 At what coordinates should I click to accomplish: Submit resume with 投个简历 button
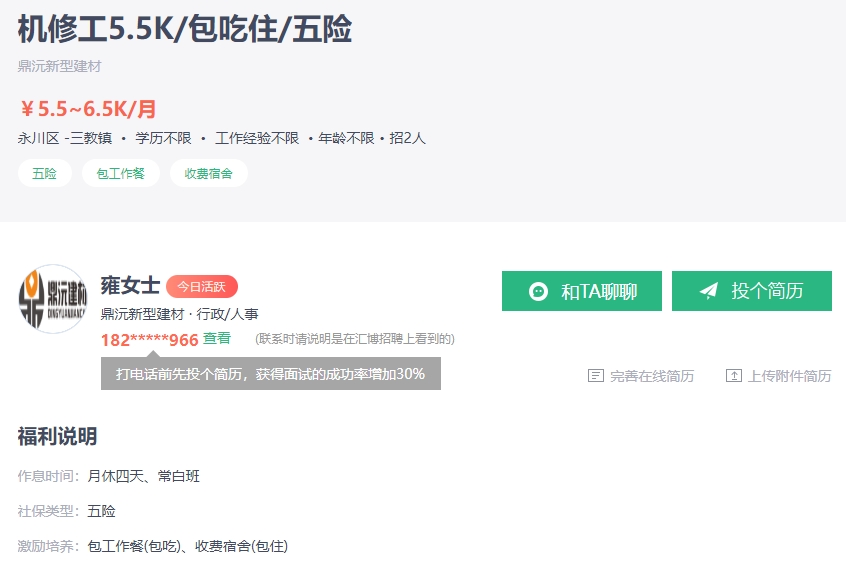[x=752, y=291]
